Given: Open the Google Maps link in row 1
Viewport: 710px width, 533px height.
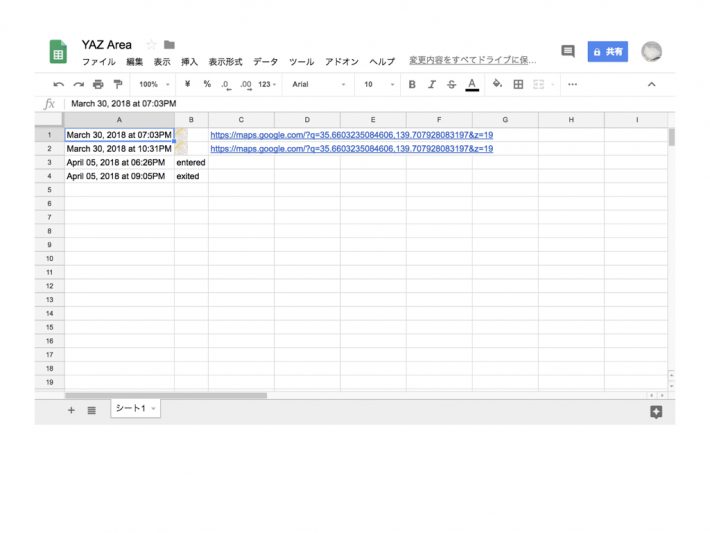Looking at the screenshot, I should click(351, 135).
